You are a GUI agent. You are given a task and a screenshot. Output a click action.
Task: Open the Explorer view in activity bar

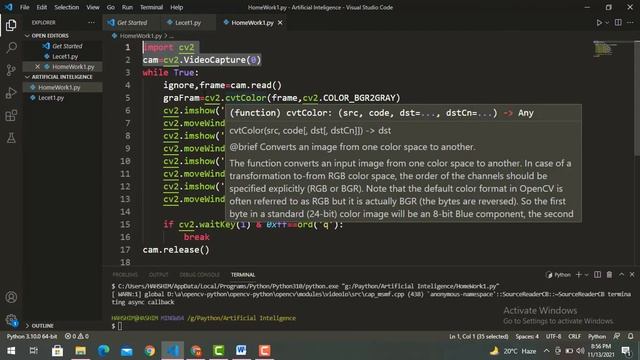[x=11, y=25]
